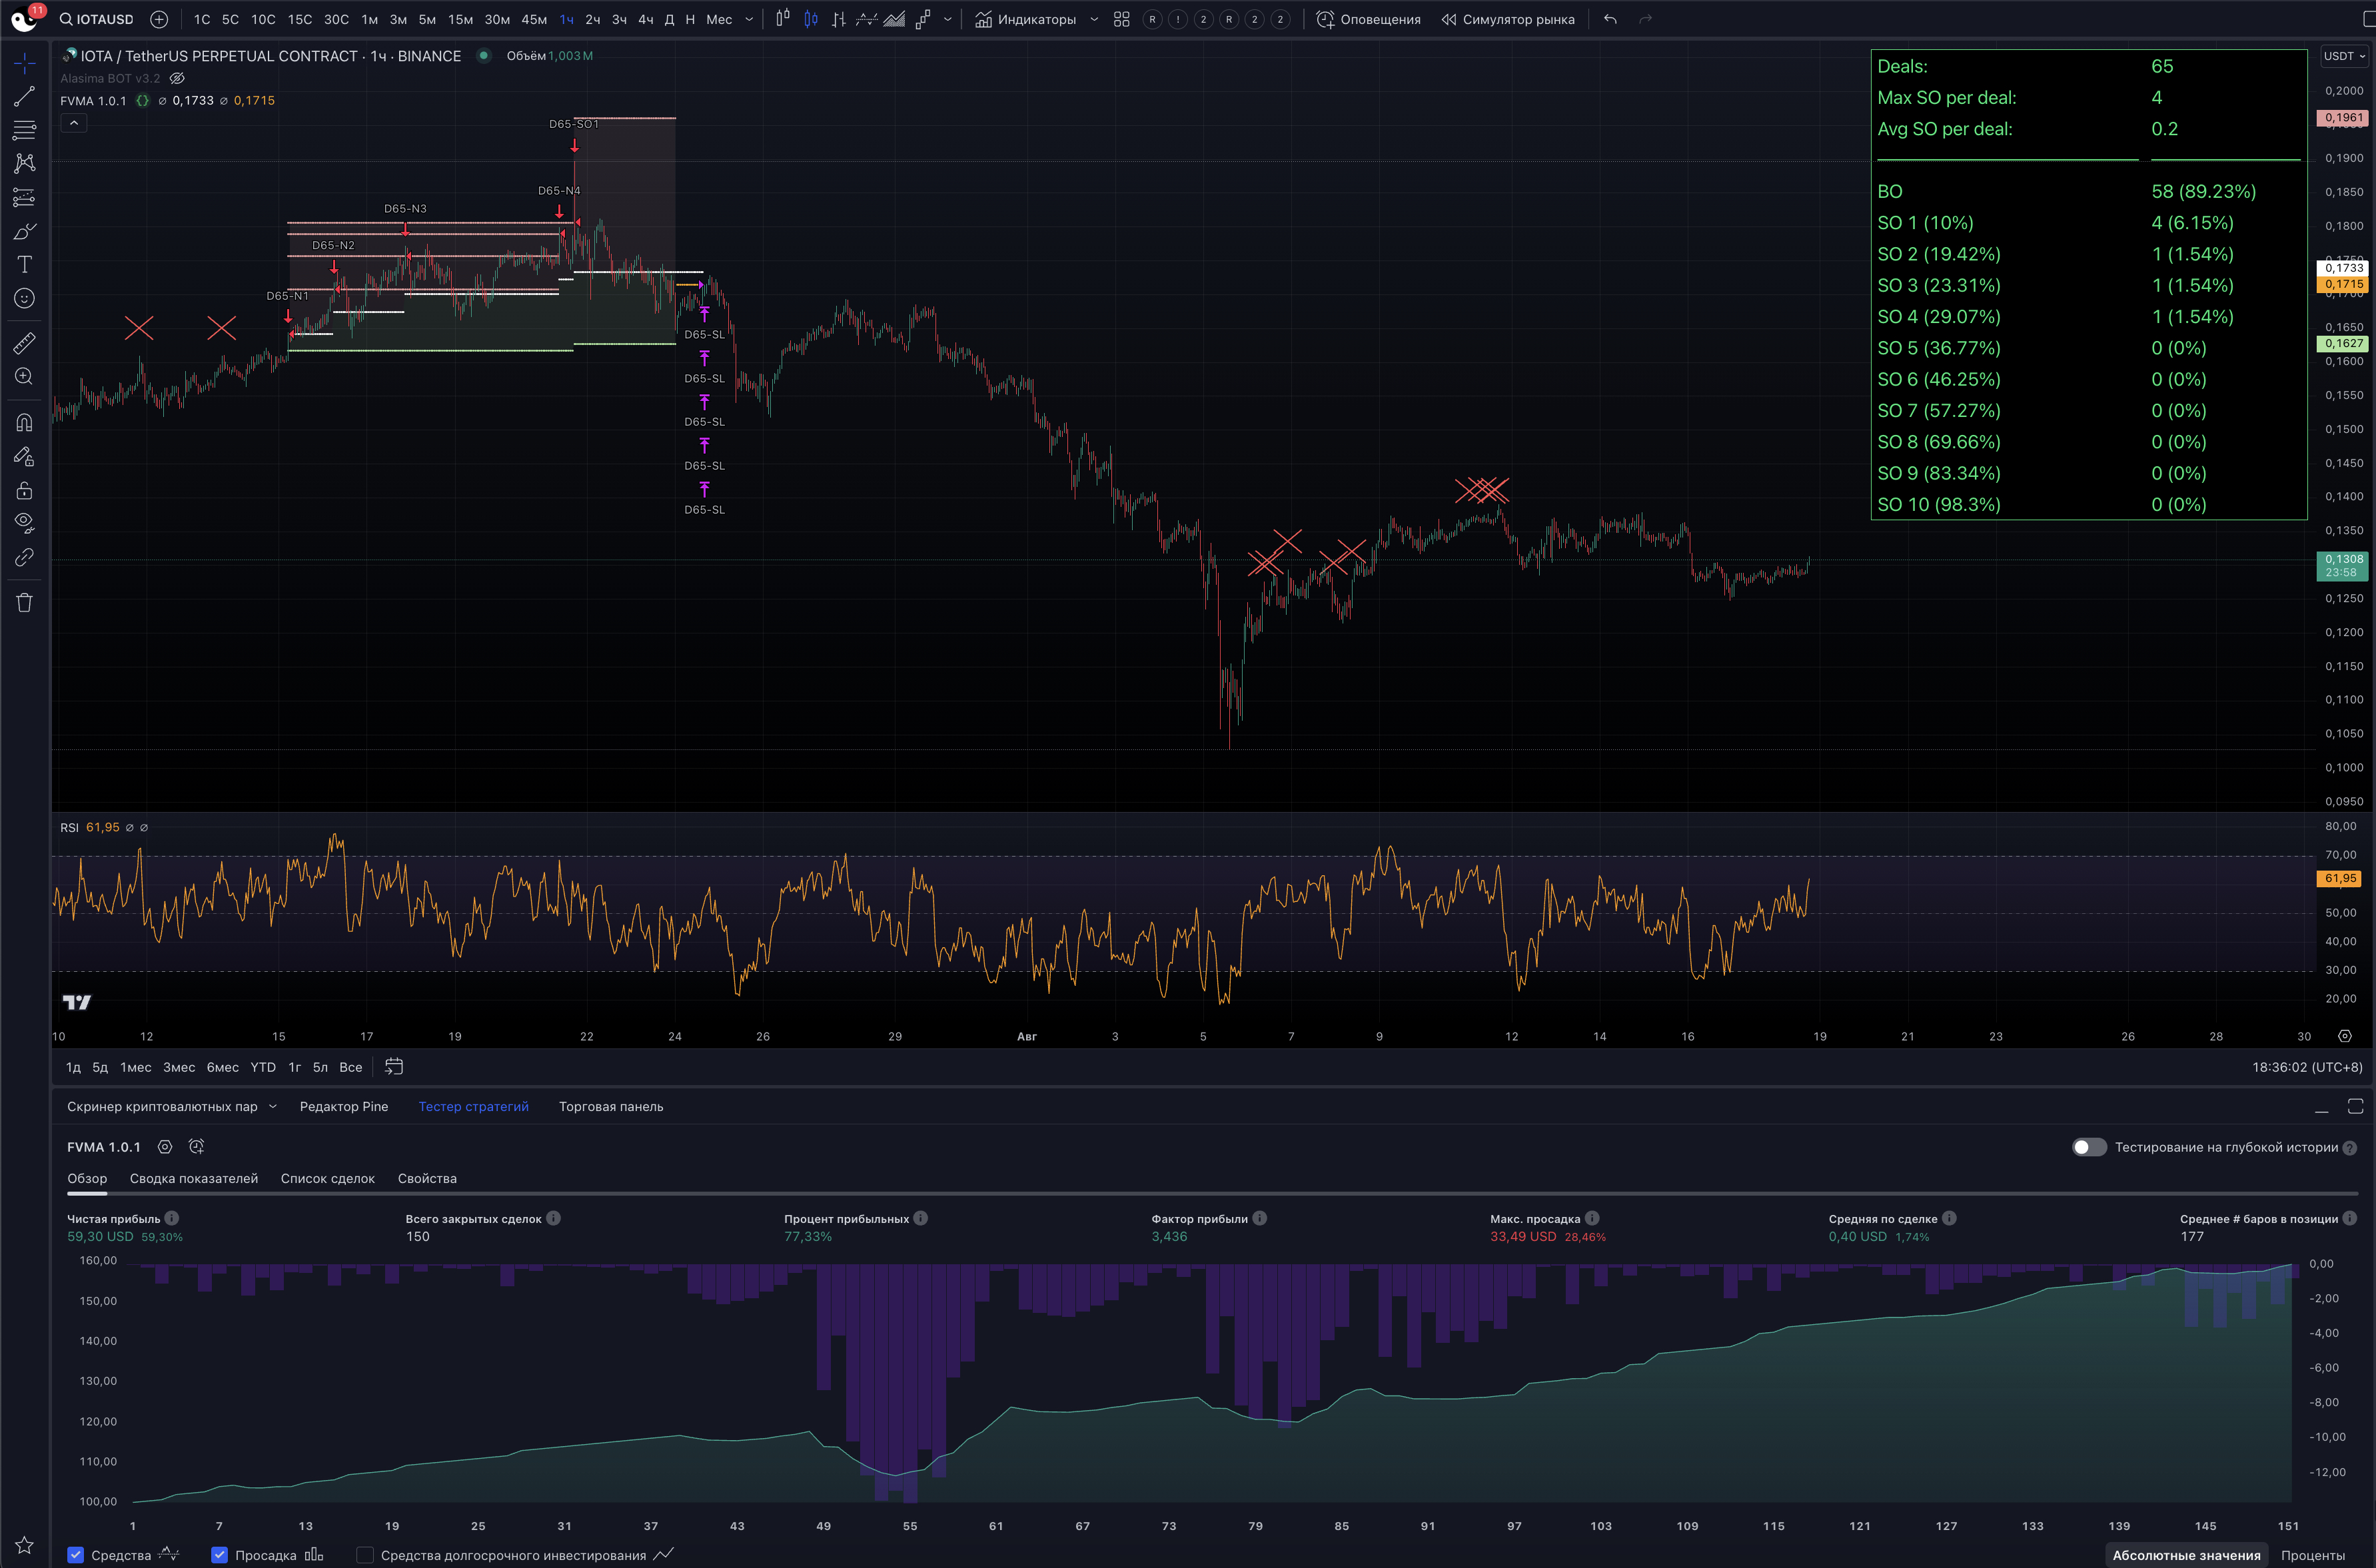This screenshot has width=2376, height=1568.
Task: Start the Симулятор рынка replay
Action: pyautogui.click(x=1508, y=19)
